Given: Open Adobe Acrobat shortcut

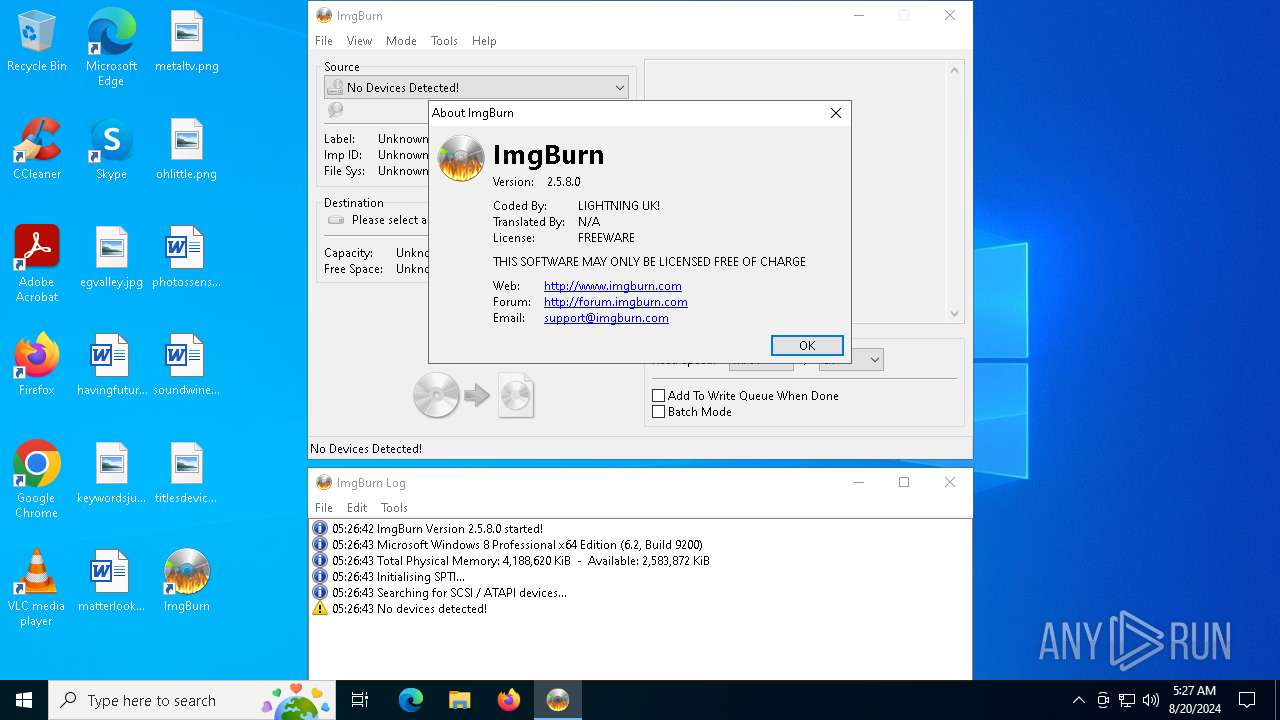Looking at the screenshot, I should (37, 264).
